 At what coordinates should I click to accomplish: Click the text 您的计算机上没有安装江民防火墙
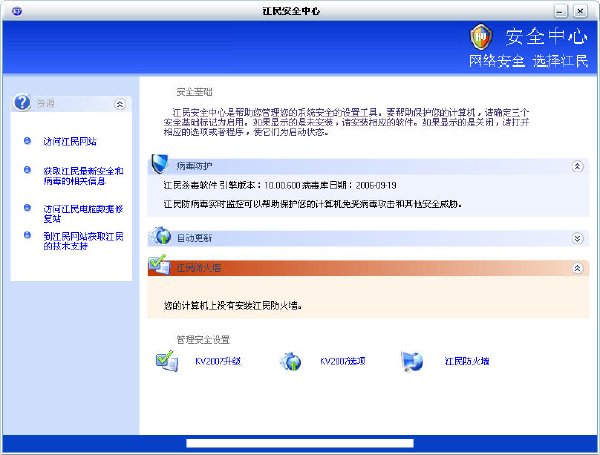(233, 306)
